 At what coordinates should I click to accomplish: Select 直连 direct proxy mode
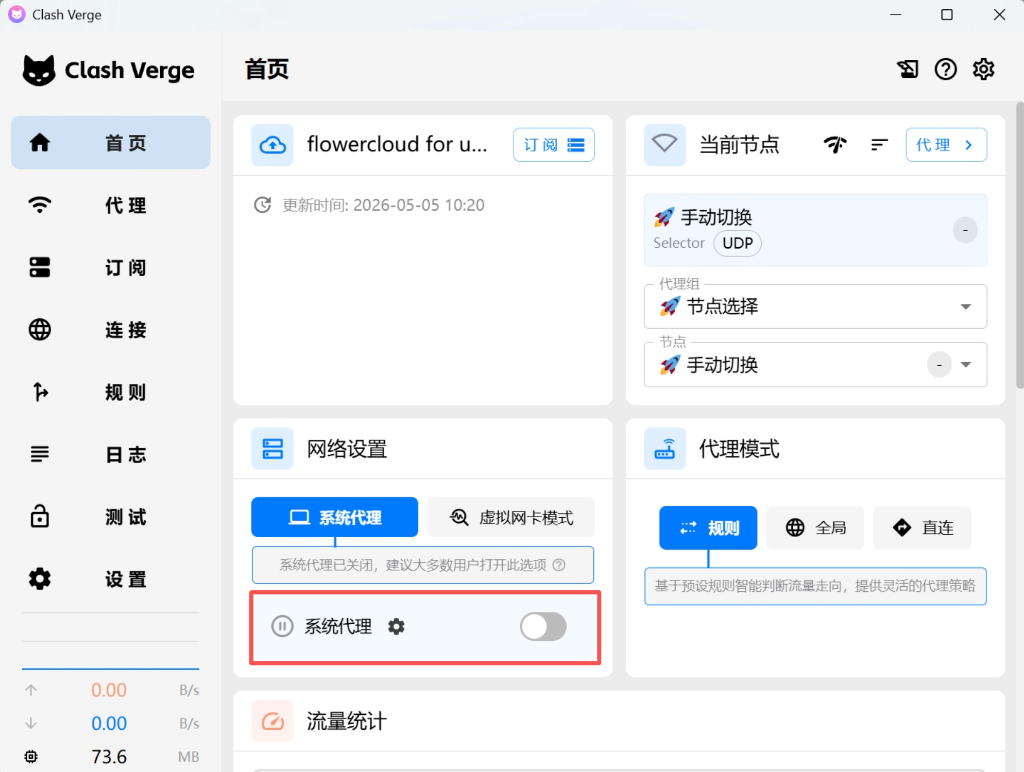[x=922, y=527]
